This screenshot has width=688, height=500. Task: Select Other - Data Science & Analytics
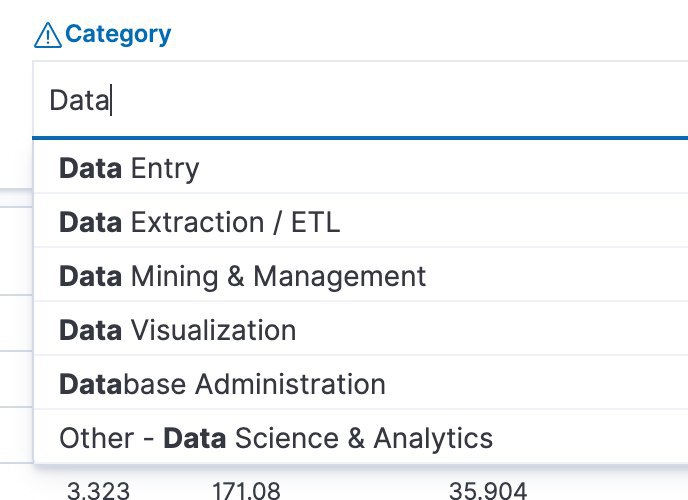(360, 438)
